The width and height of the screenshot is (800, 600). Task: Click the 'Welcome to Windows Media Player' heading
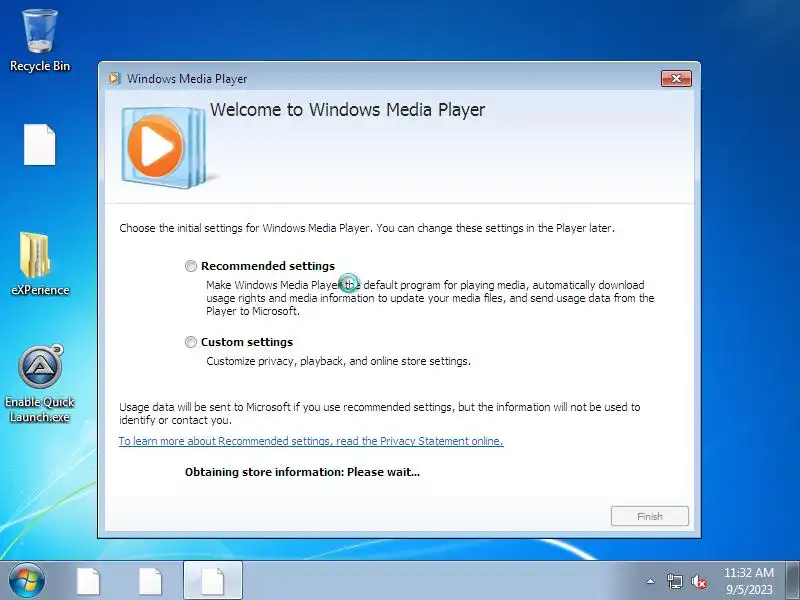pyautogui.click(x=347, y=110)
